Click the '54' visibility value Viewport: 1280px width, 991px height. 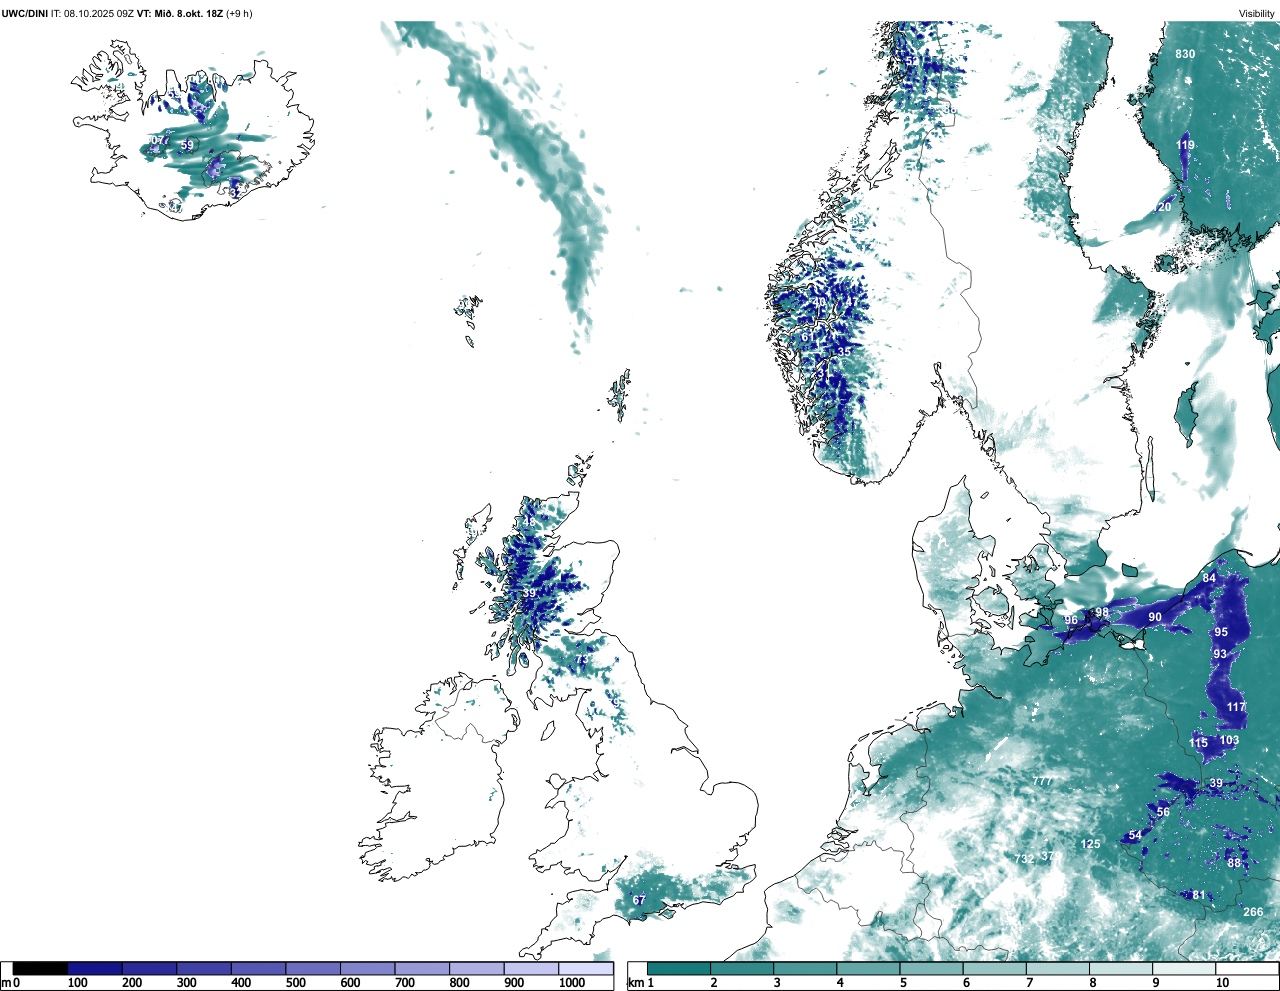point(1135,835)
